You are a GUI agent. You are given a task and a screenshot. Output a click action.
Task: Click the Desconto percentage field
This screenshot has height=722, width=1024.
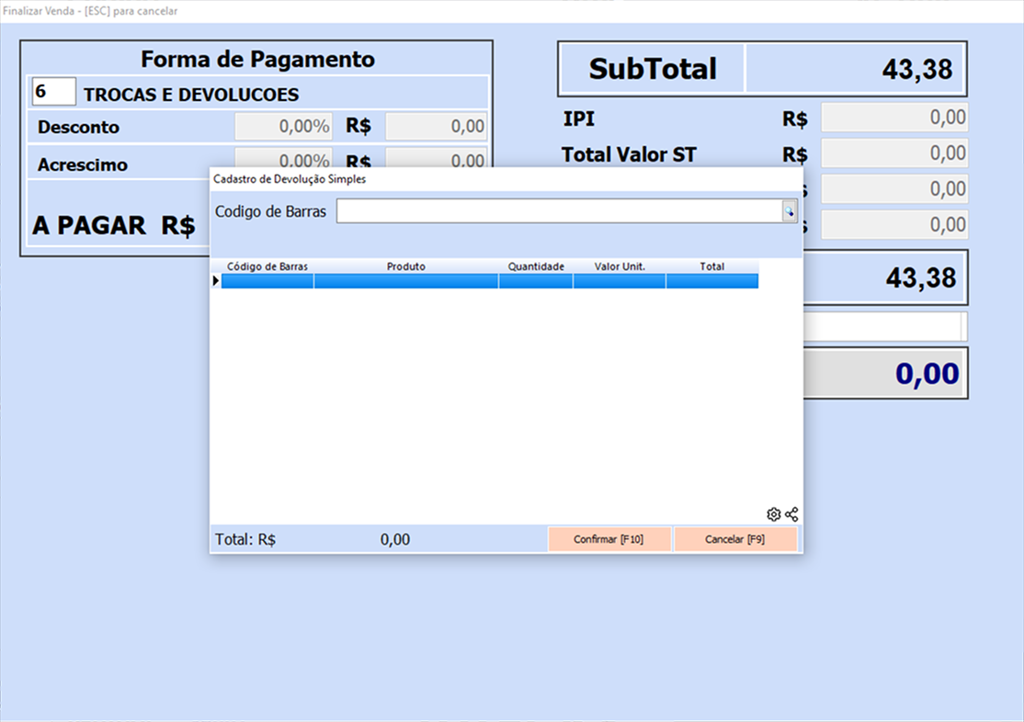(283, 127)
